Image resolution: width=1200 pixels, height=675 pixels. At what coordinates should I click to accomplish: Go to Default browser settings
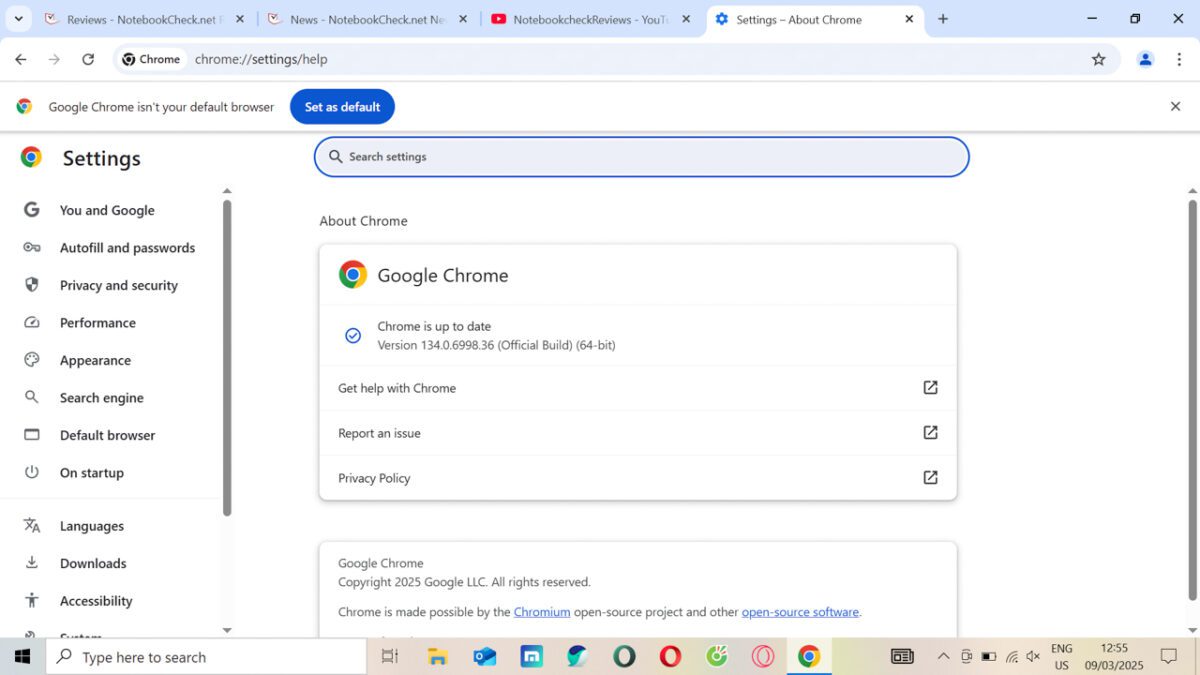[x=108, y=435]
